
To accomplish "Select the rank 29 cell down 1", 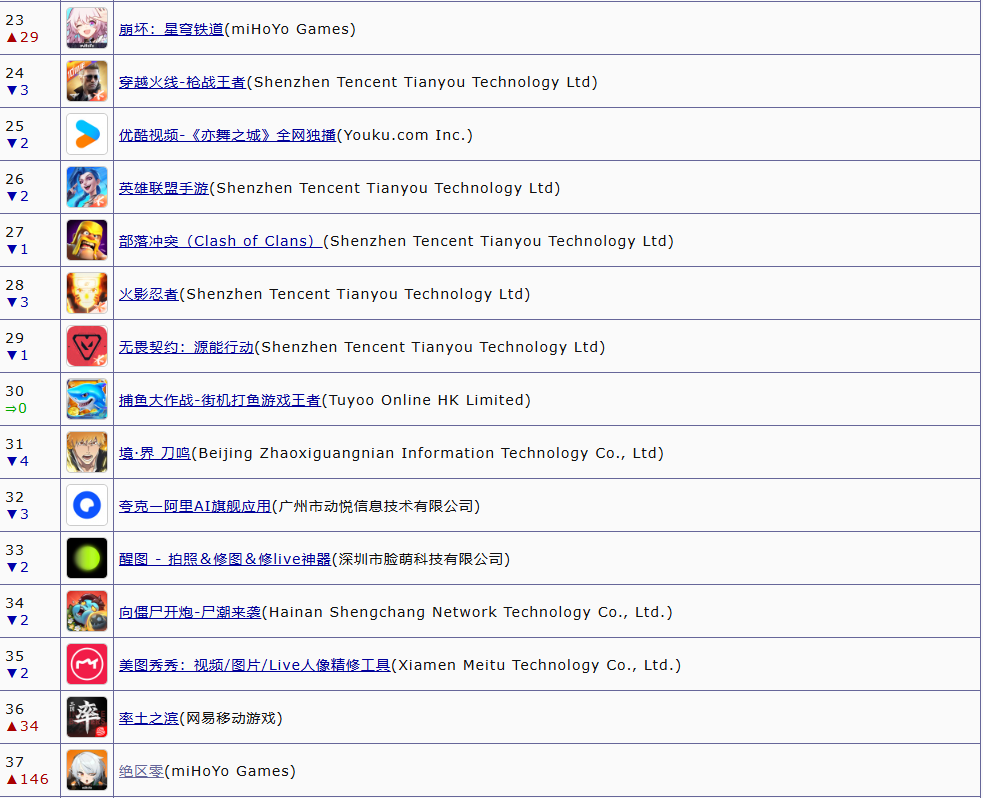I will [x=30, y=346].
